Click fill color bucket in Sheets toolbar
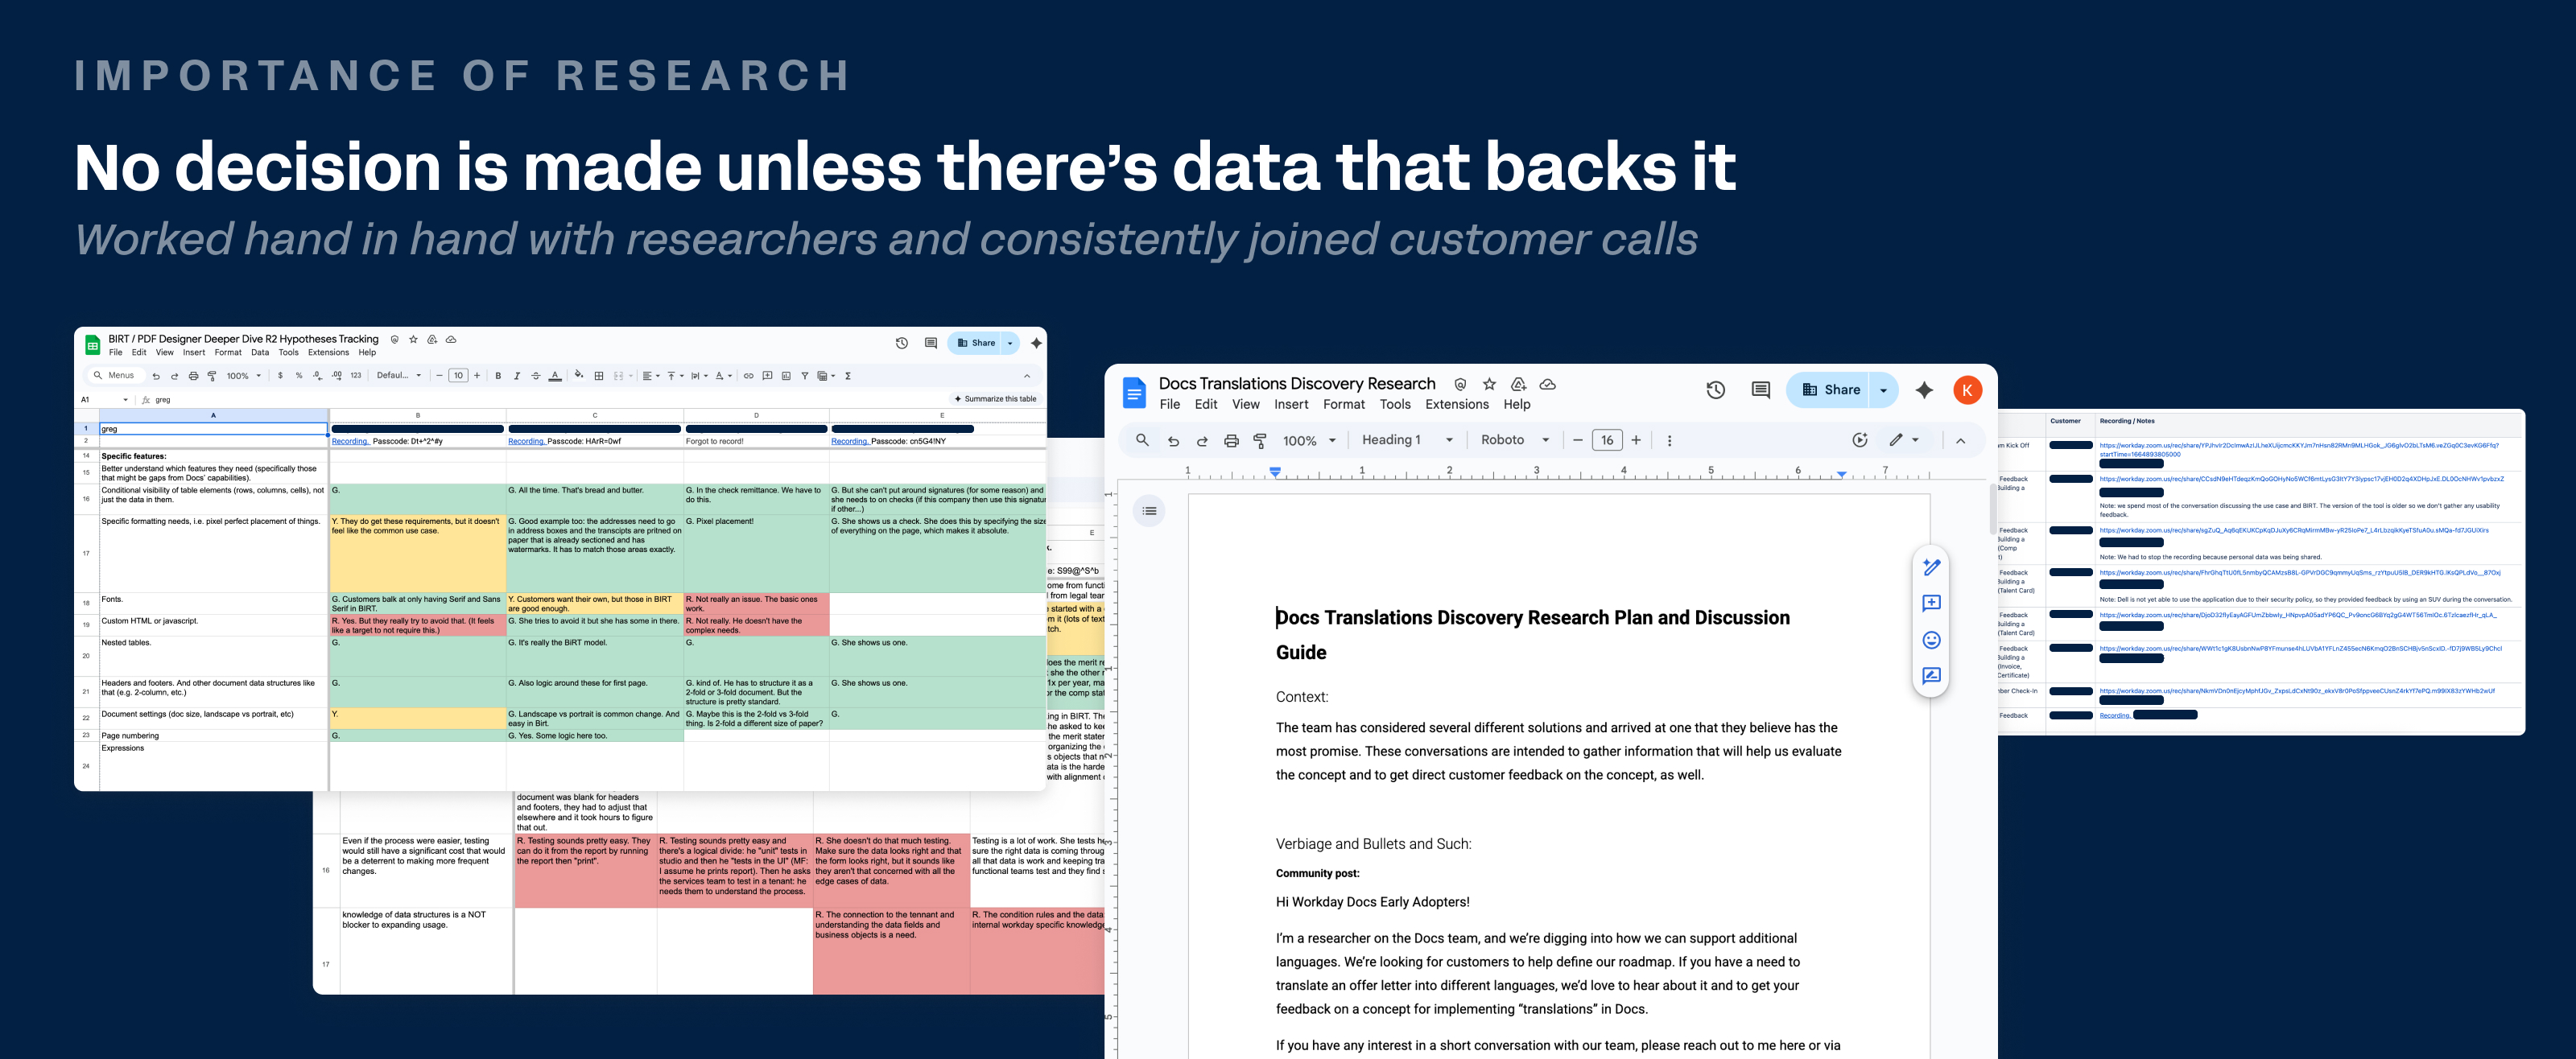Screen dimensions: 2576x1059 pyautogui.click(x=578, y=375)
